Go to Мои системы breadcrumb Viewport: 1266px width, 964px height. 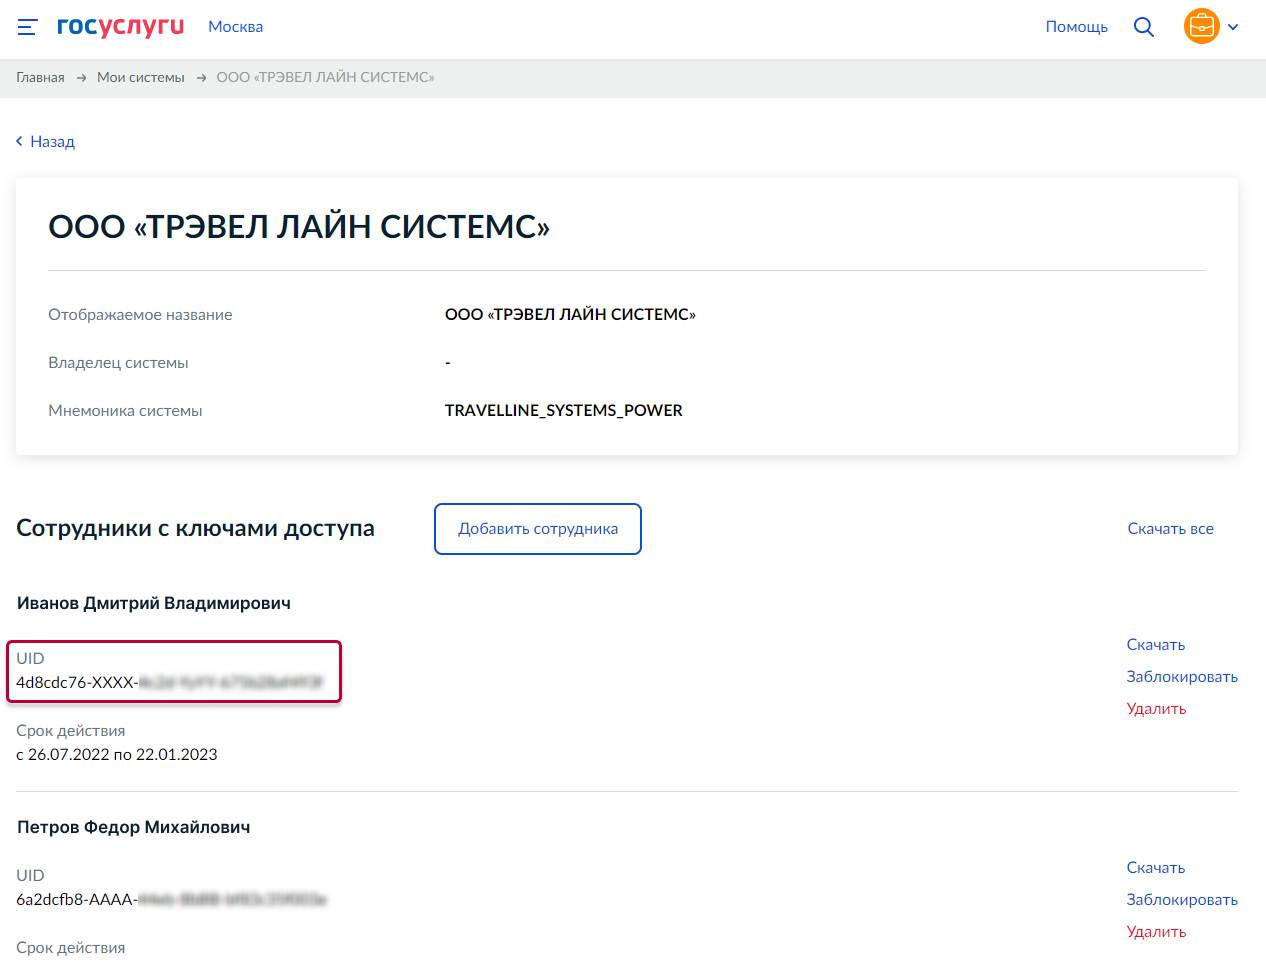(x=141, y=77)
